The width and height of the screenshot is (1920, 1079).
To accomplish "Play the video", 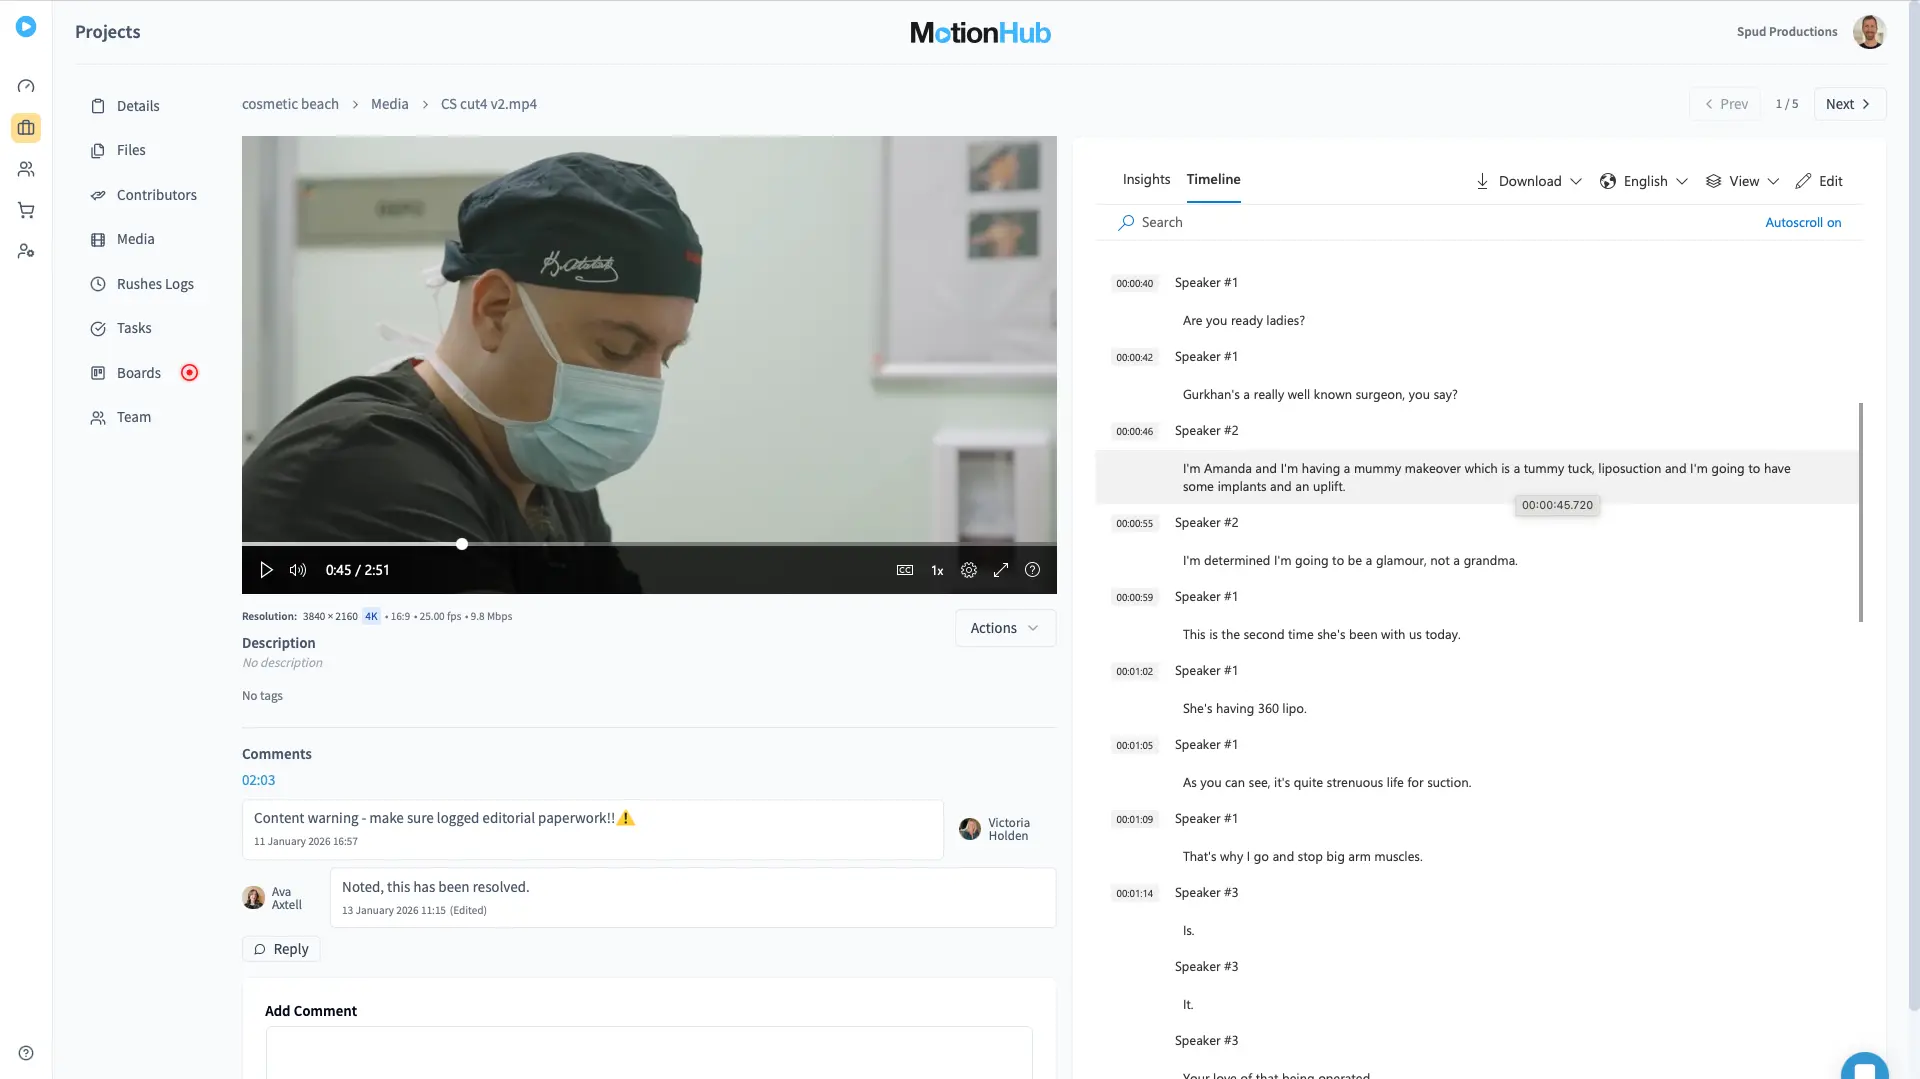I will point(266,570).
